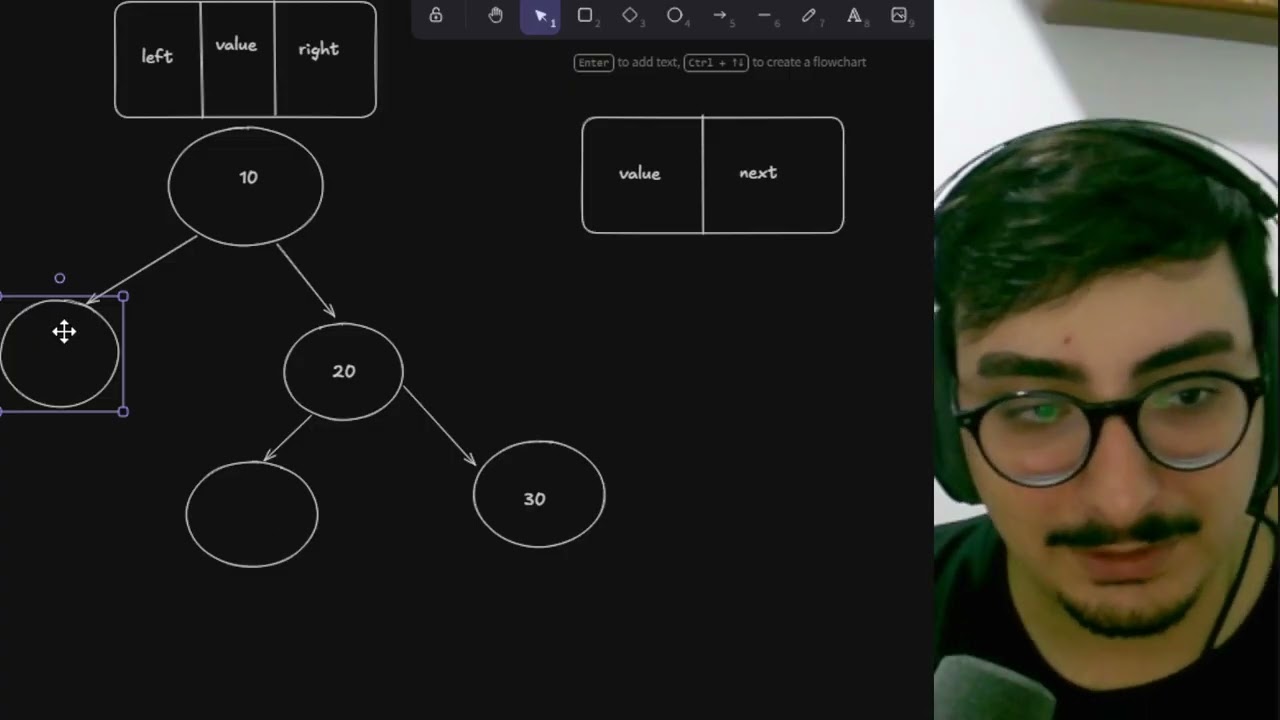Click the top-right resize handle of selected ellipse
This screenshot has height=720, width=1280.
tap(123, 297)
